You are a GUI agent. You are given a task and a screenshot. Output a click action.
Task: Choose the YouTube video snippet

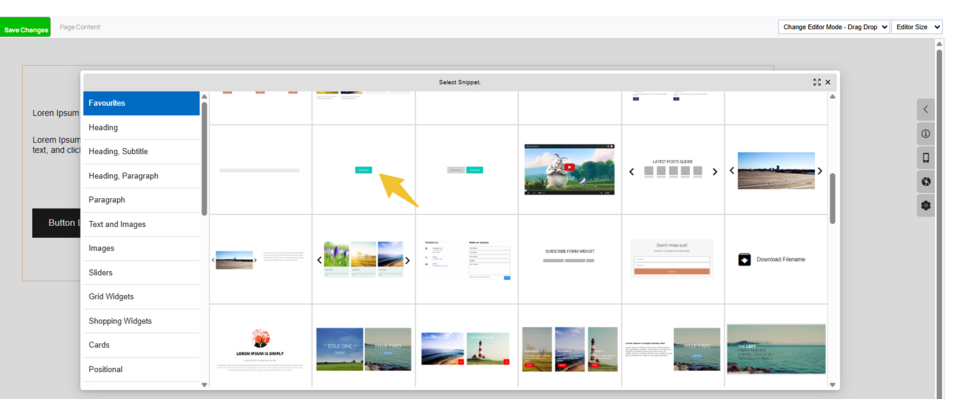tap(569, 170)
